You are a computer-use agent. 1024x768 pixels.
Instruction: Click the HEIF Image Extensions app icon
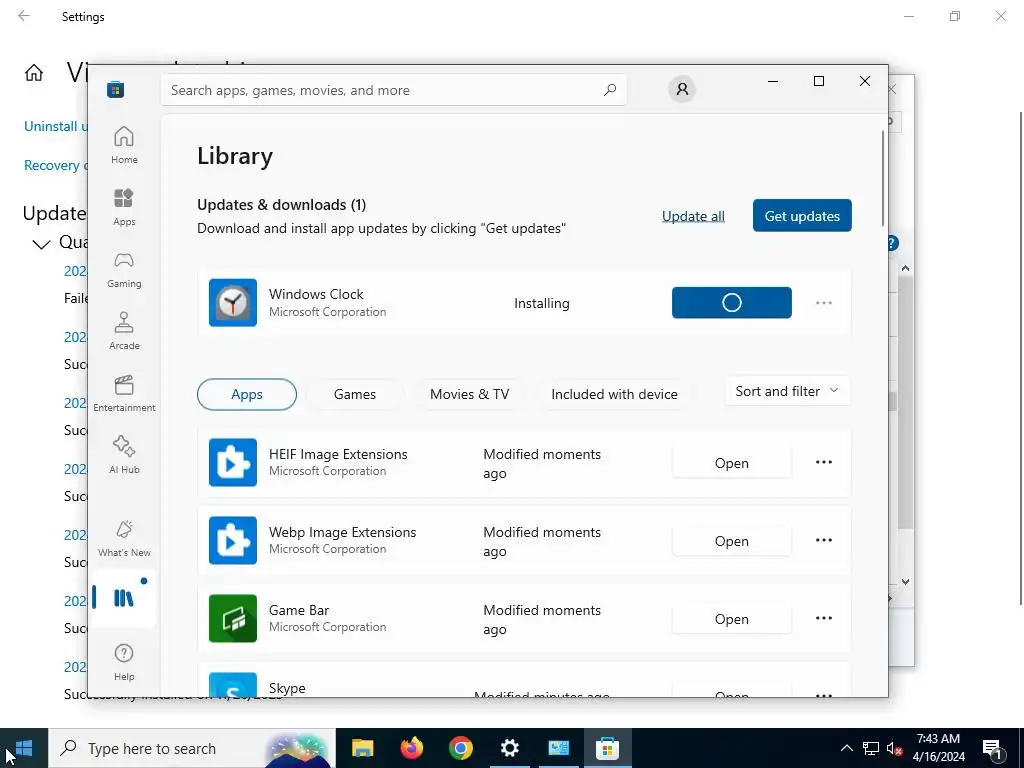(x=233, y=462)
